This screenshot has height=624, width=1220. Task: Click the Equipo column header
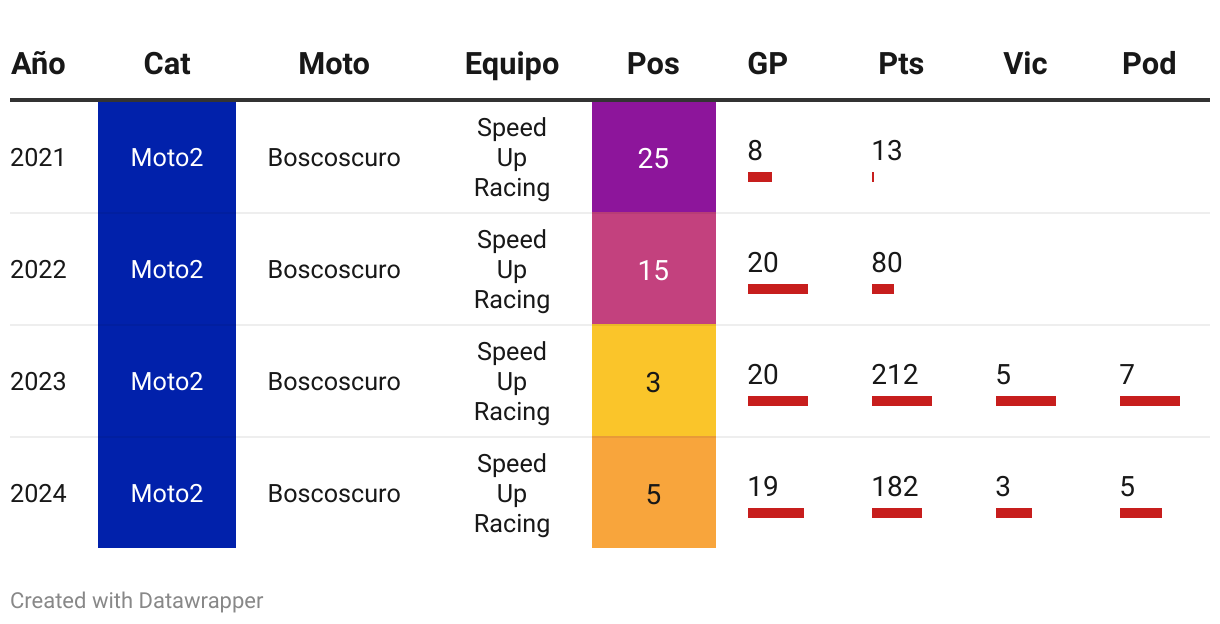coord(512,64)
